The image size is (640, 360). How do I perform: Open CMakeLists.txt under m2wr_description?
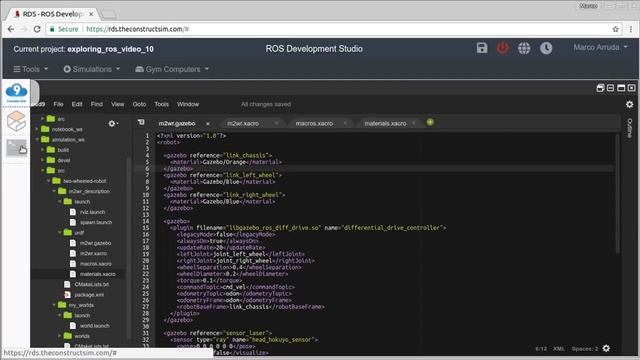pos(91,284)
